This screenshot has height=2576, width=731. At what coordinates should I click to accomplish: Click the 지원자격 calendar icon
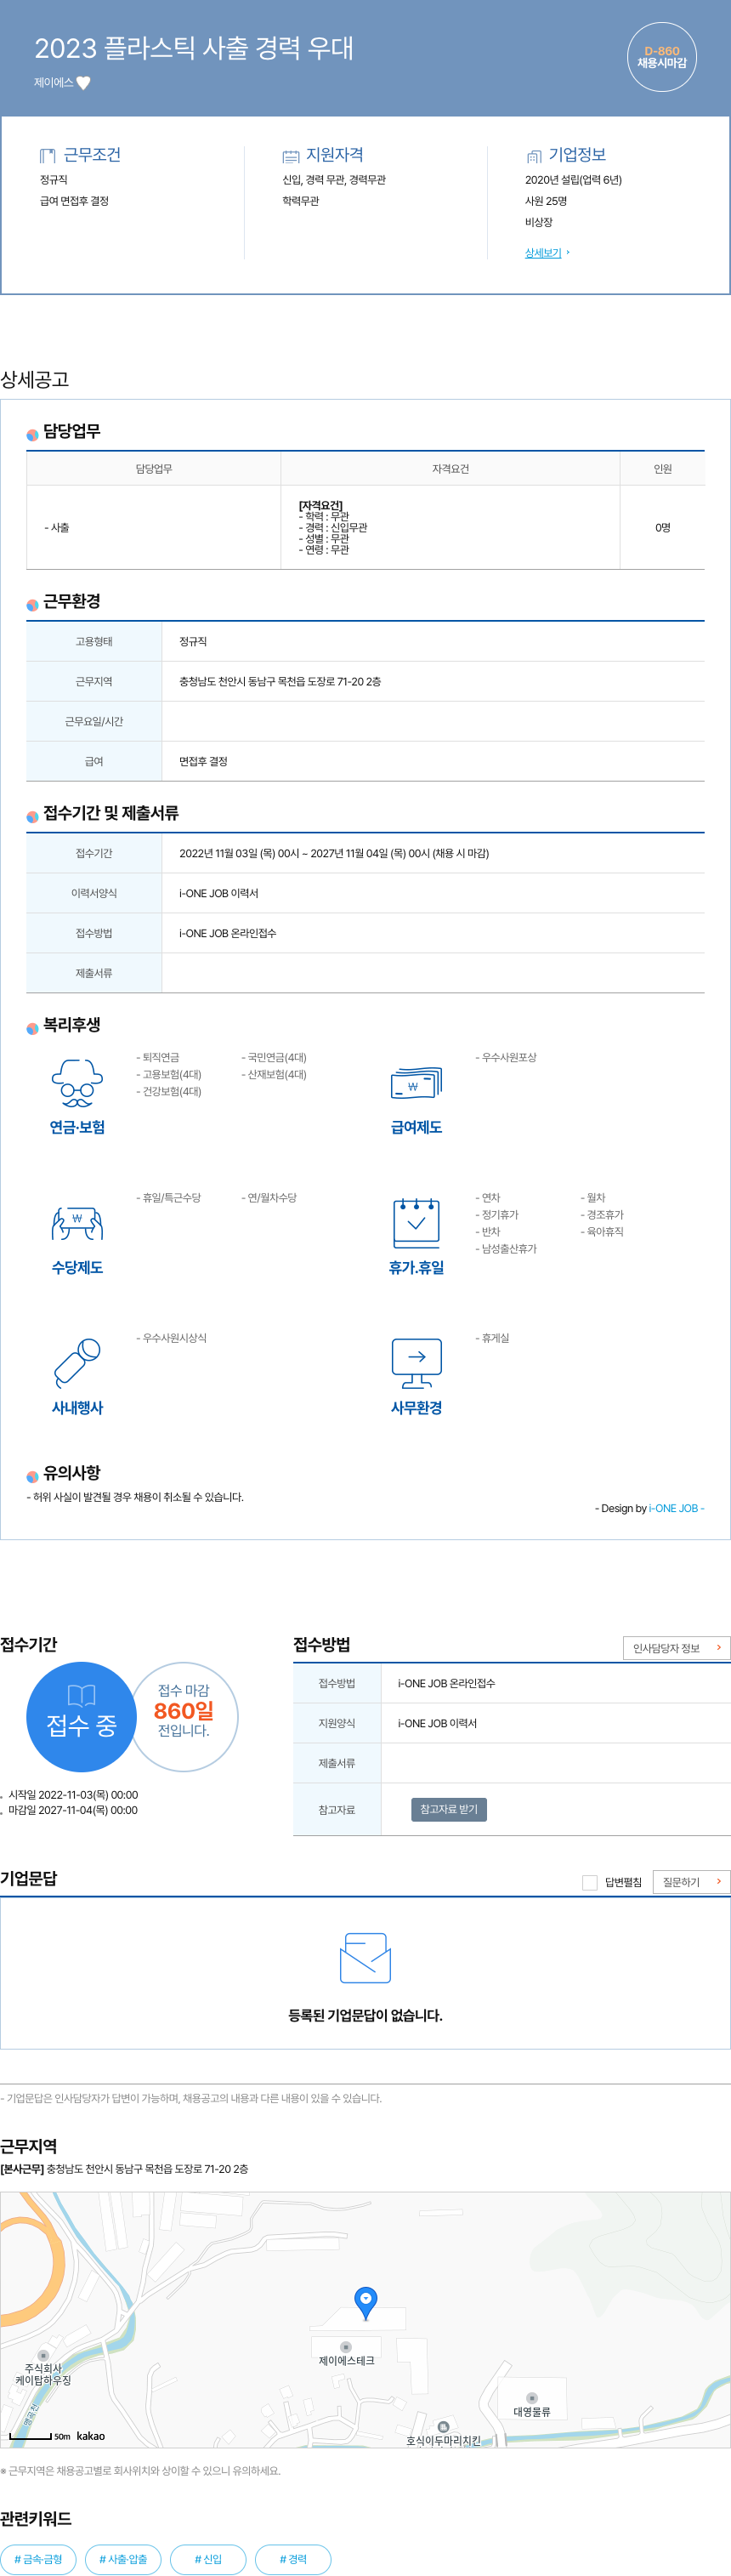291,156
